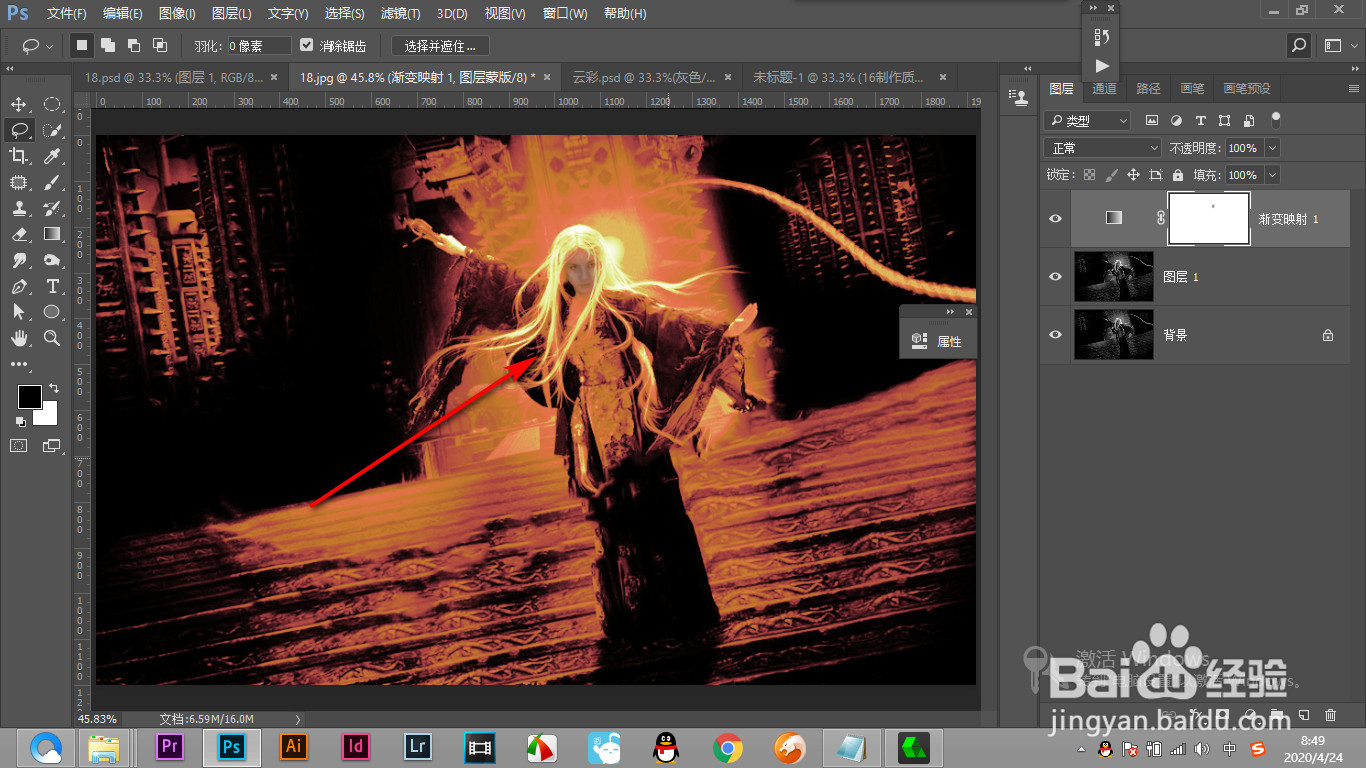This screenshot has height=768, width=1366.
Task: Select the Hand tool
Action: (x=19, y=338)
